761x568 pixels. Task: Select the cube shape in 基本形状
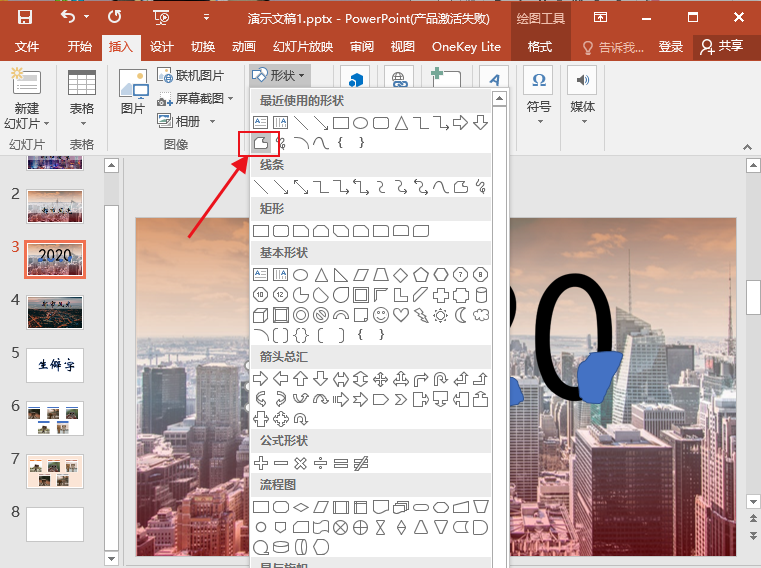261,316
